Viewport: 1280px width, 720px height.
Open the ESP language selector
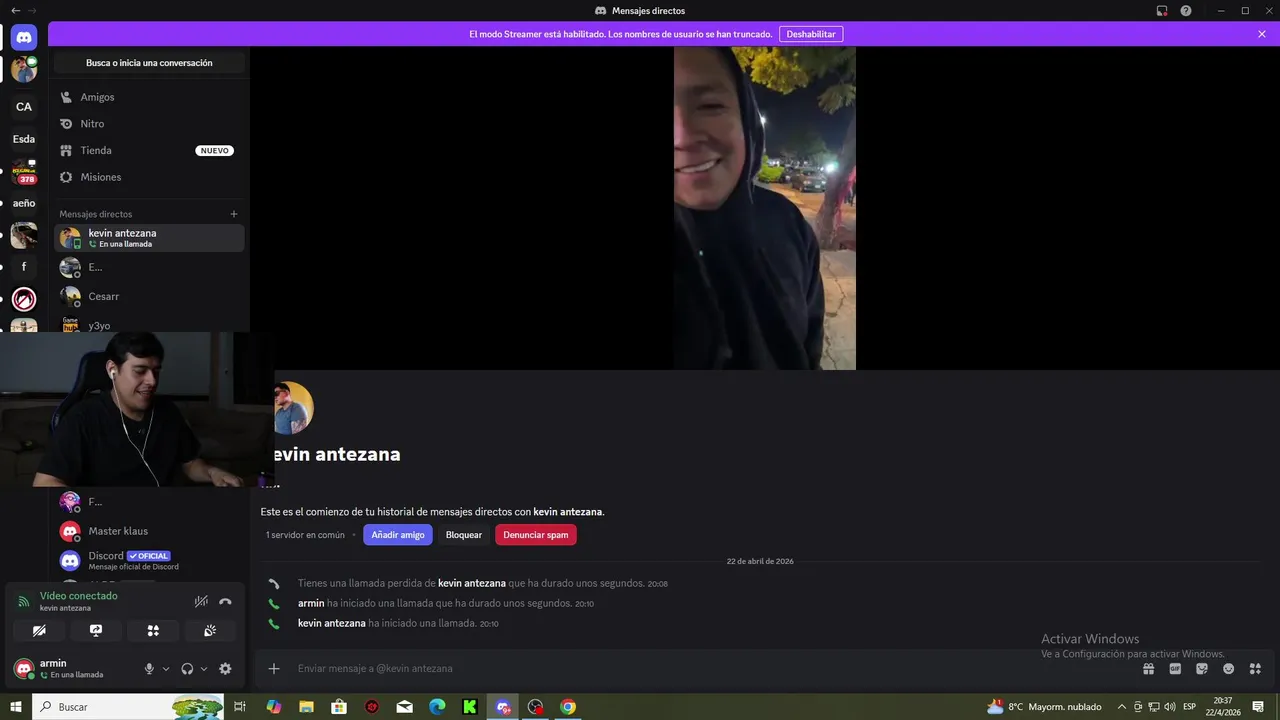point(1190,707)
